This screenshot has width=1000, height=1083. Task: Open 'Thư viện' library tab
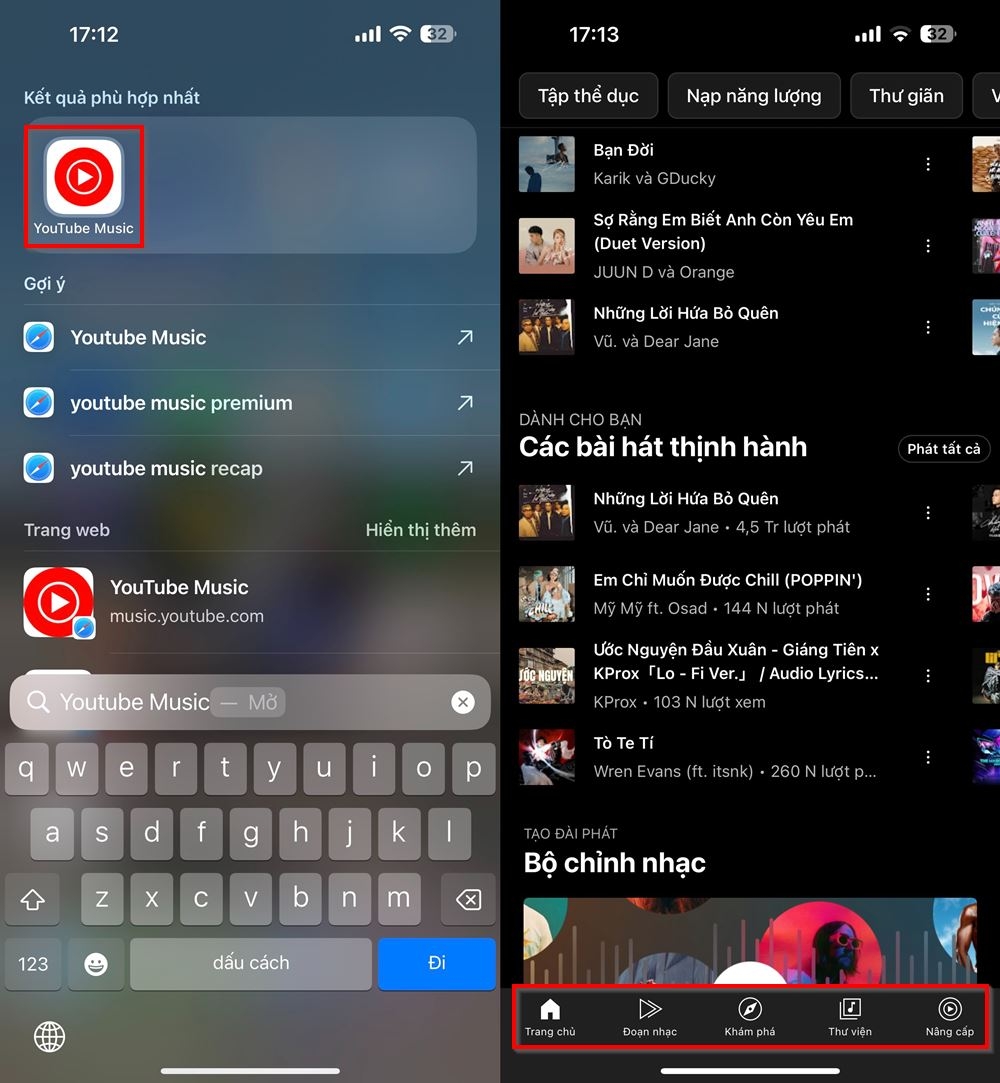(x=850, y=1017)
